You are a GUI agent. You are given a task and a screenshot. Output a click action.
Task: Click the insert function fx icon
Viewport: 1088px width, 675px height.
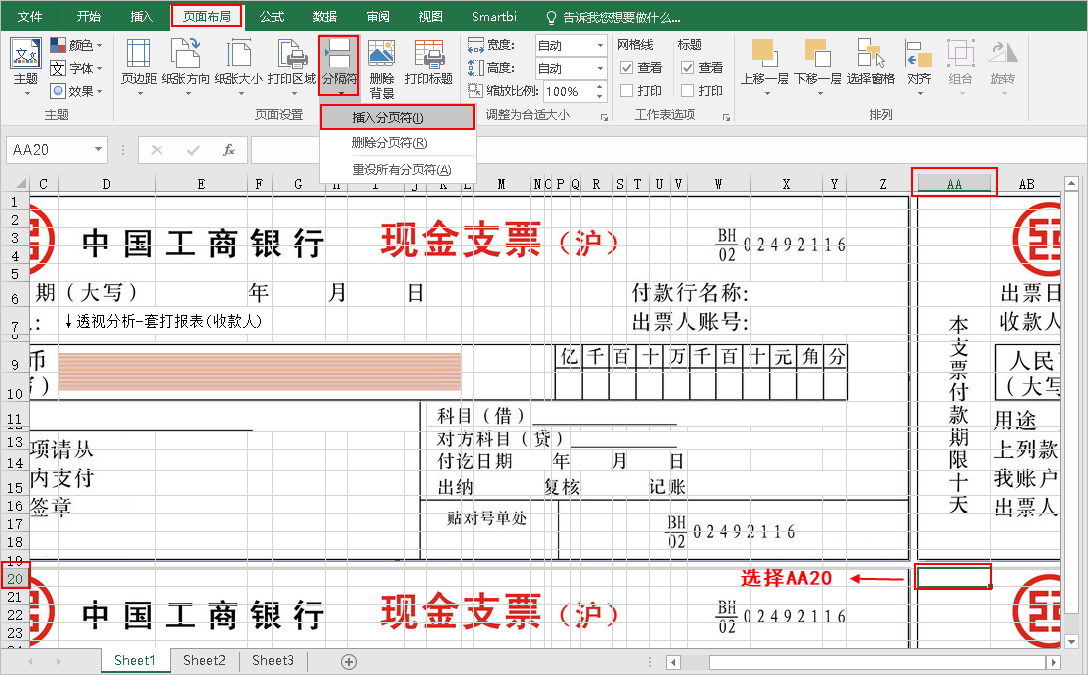pos(228,150)
